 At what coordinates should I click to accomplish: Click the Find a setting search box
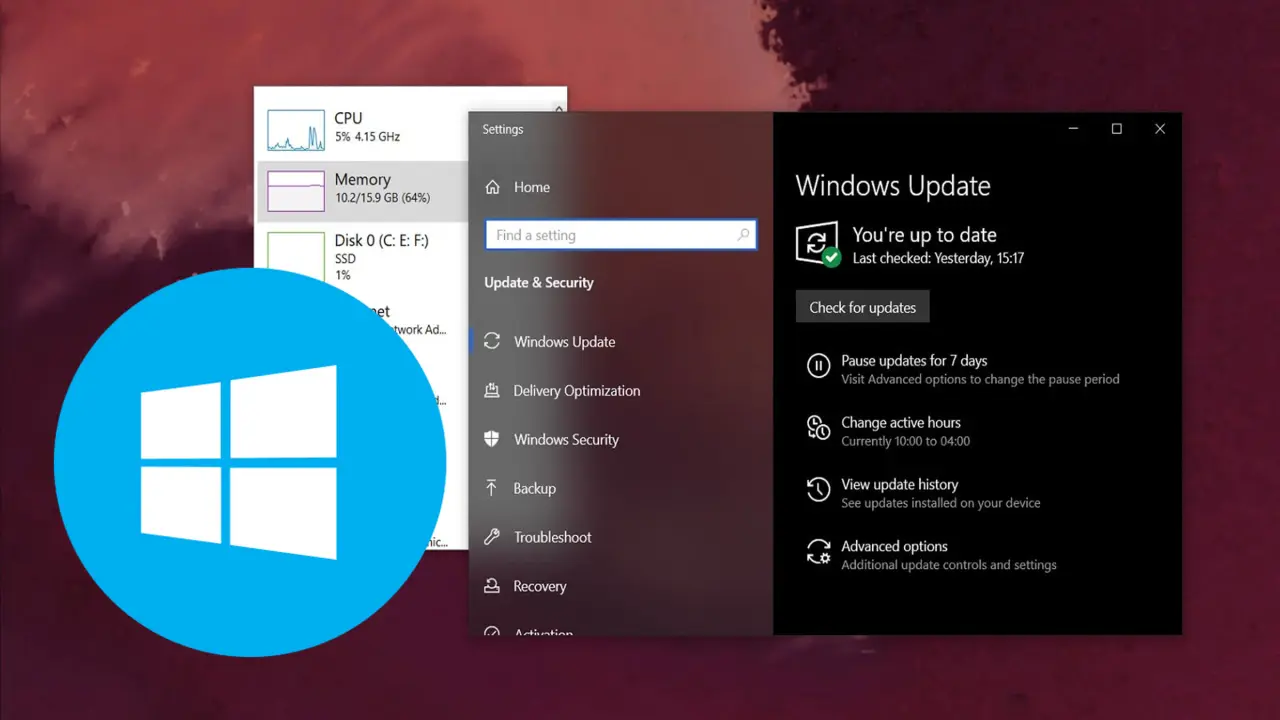pyautogui.click(x=610, y=235)
